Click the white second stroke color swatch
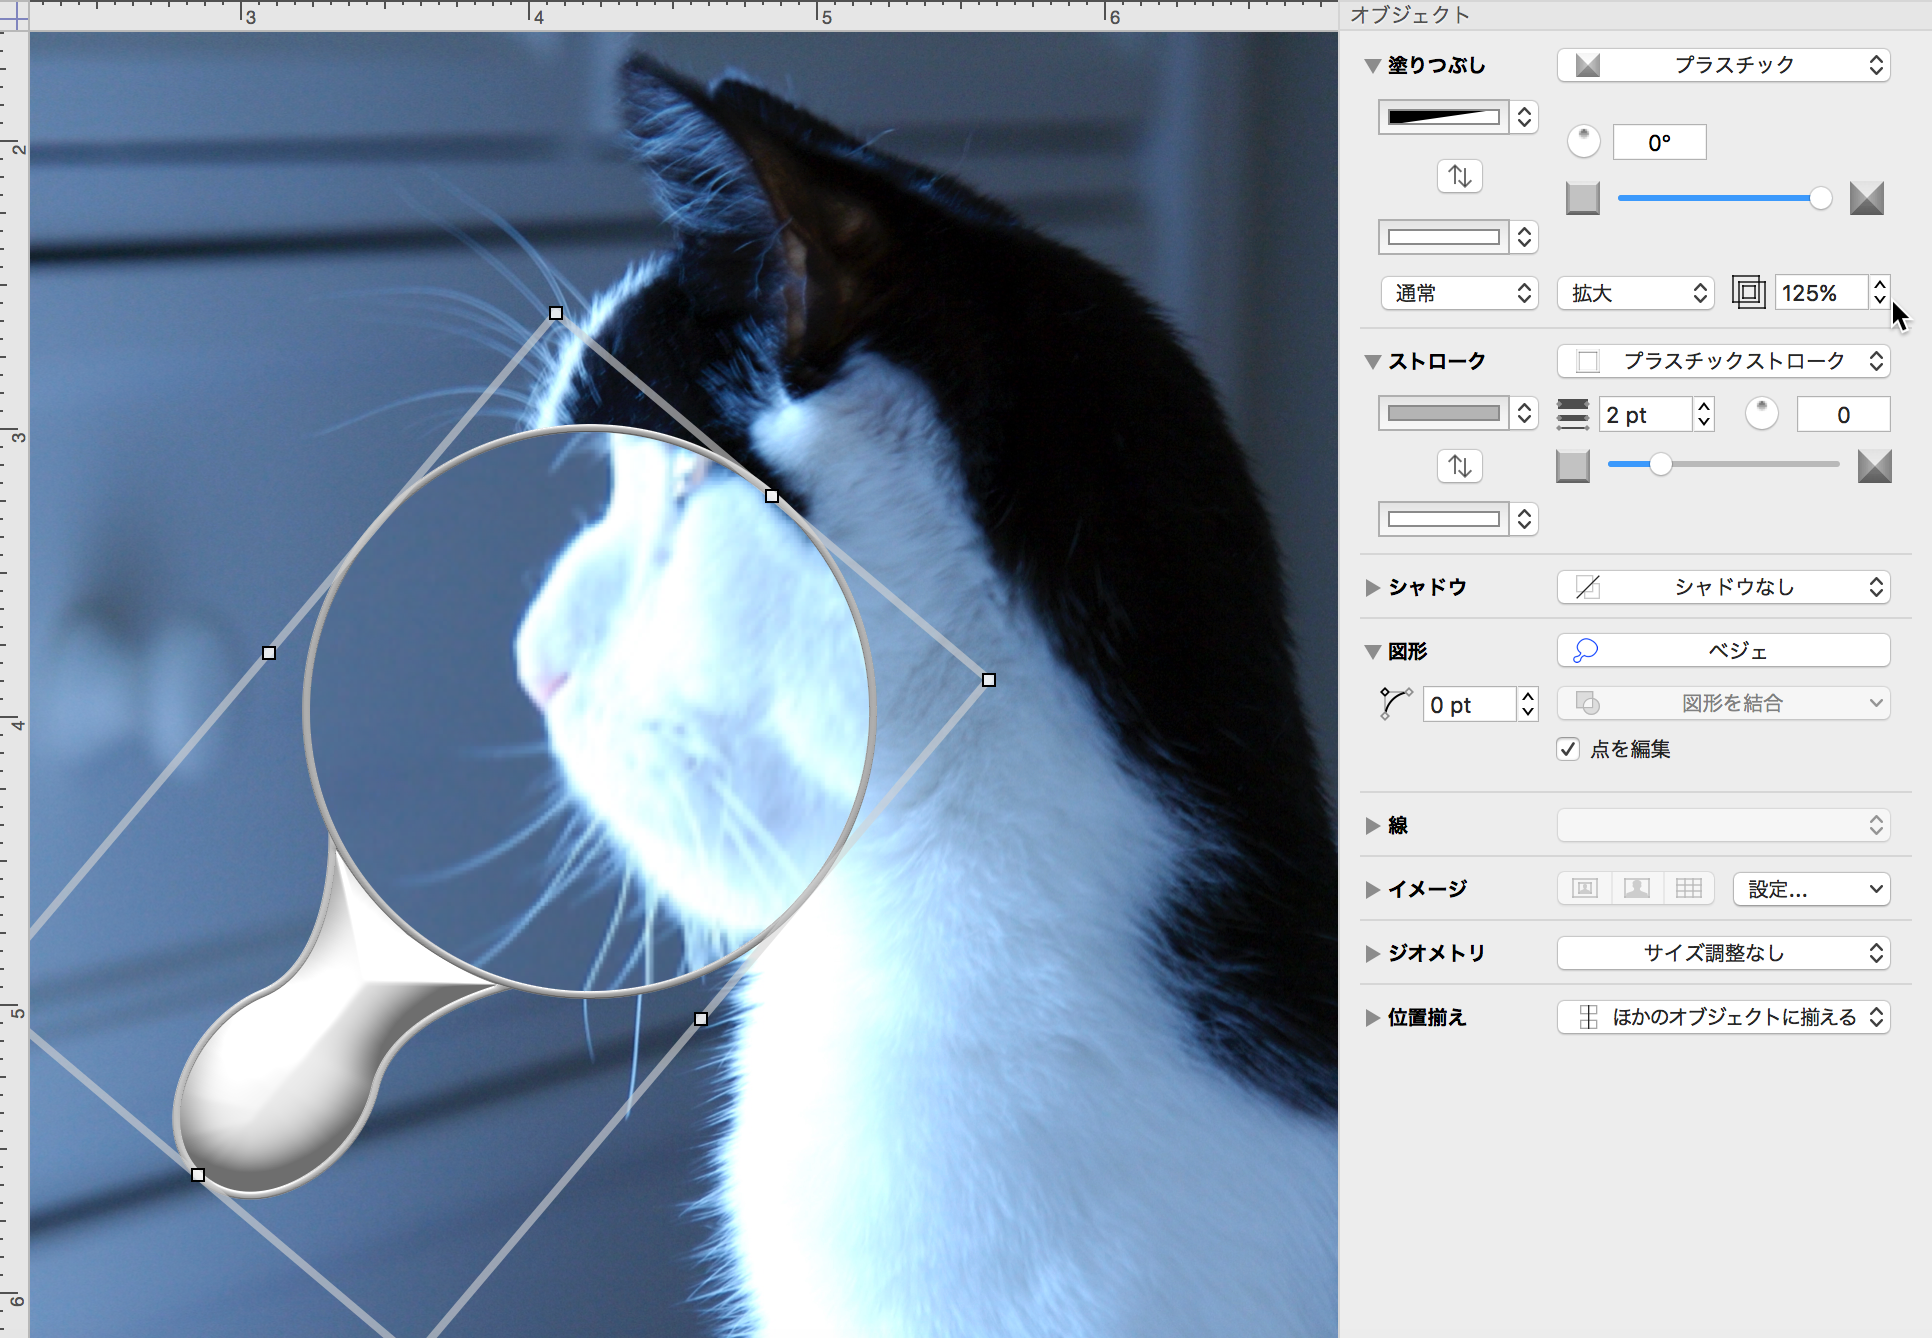Screen dimensions: 1932x1338 coord(1444,519)
